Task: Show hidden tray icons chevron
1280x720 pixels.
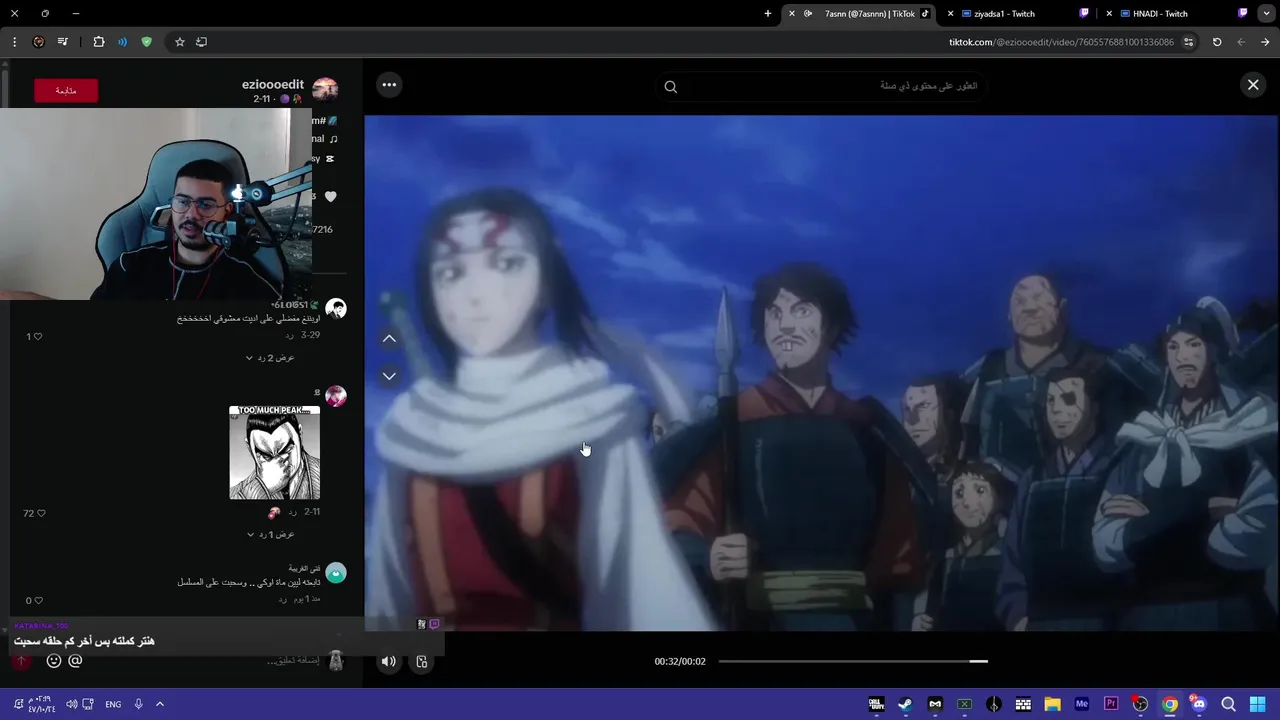Action: (160, 704)
